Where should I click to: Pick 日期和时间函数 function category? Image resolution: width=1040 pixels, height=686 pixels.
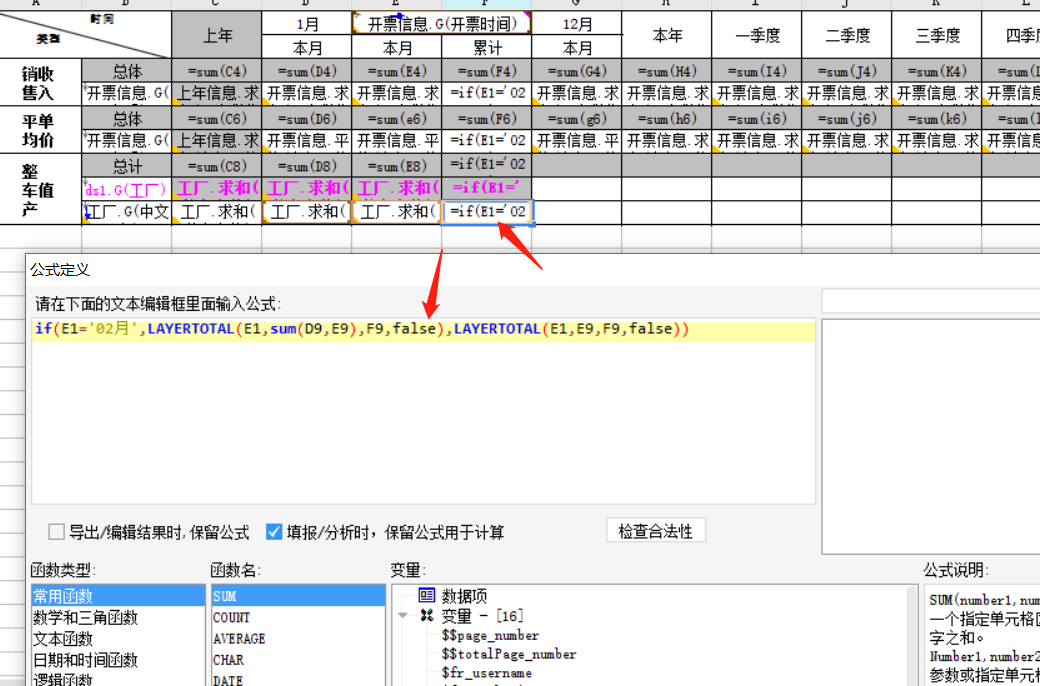85,660
